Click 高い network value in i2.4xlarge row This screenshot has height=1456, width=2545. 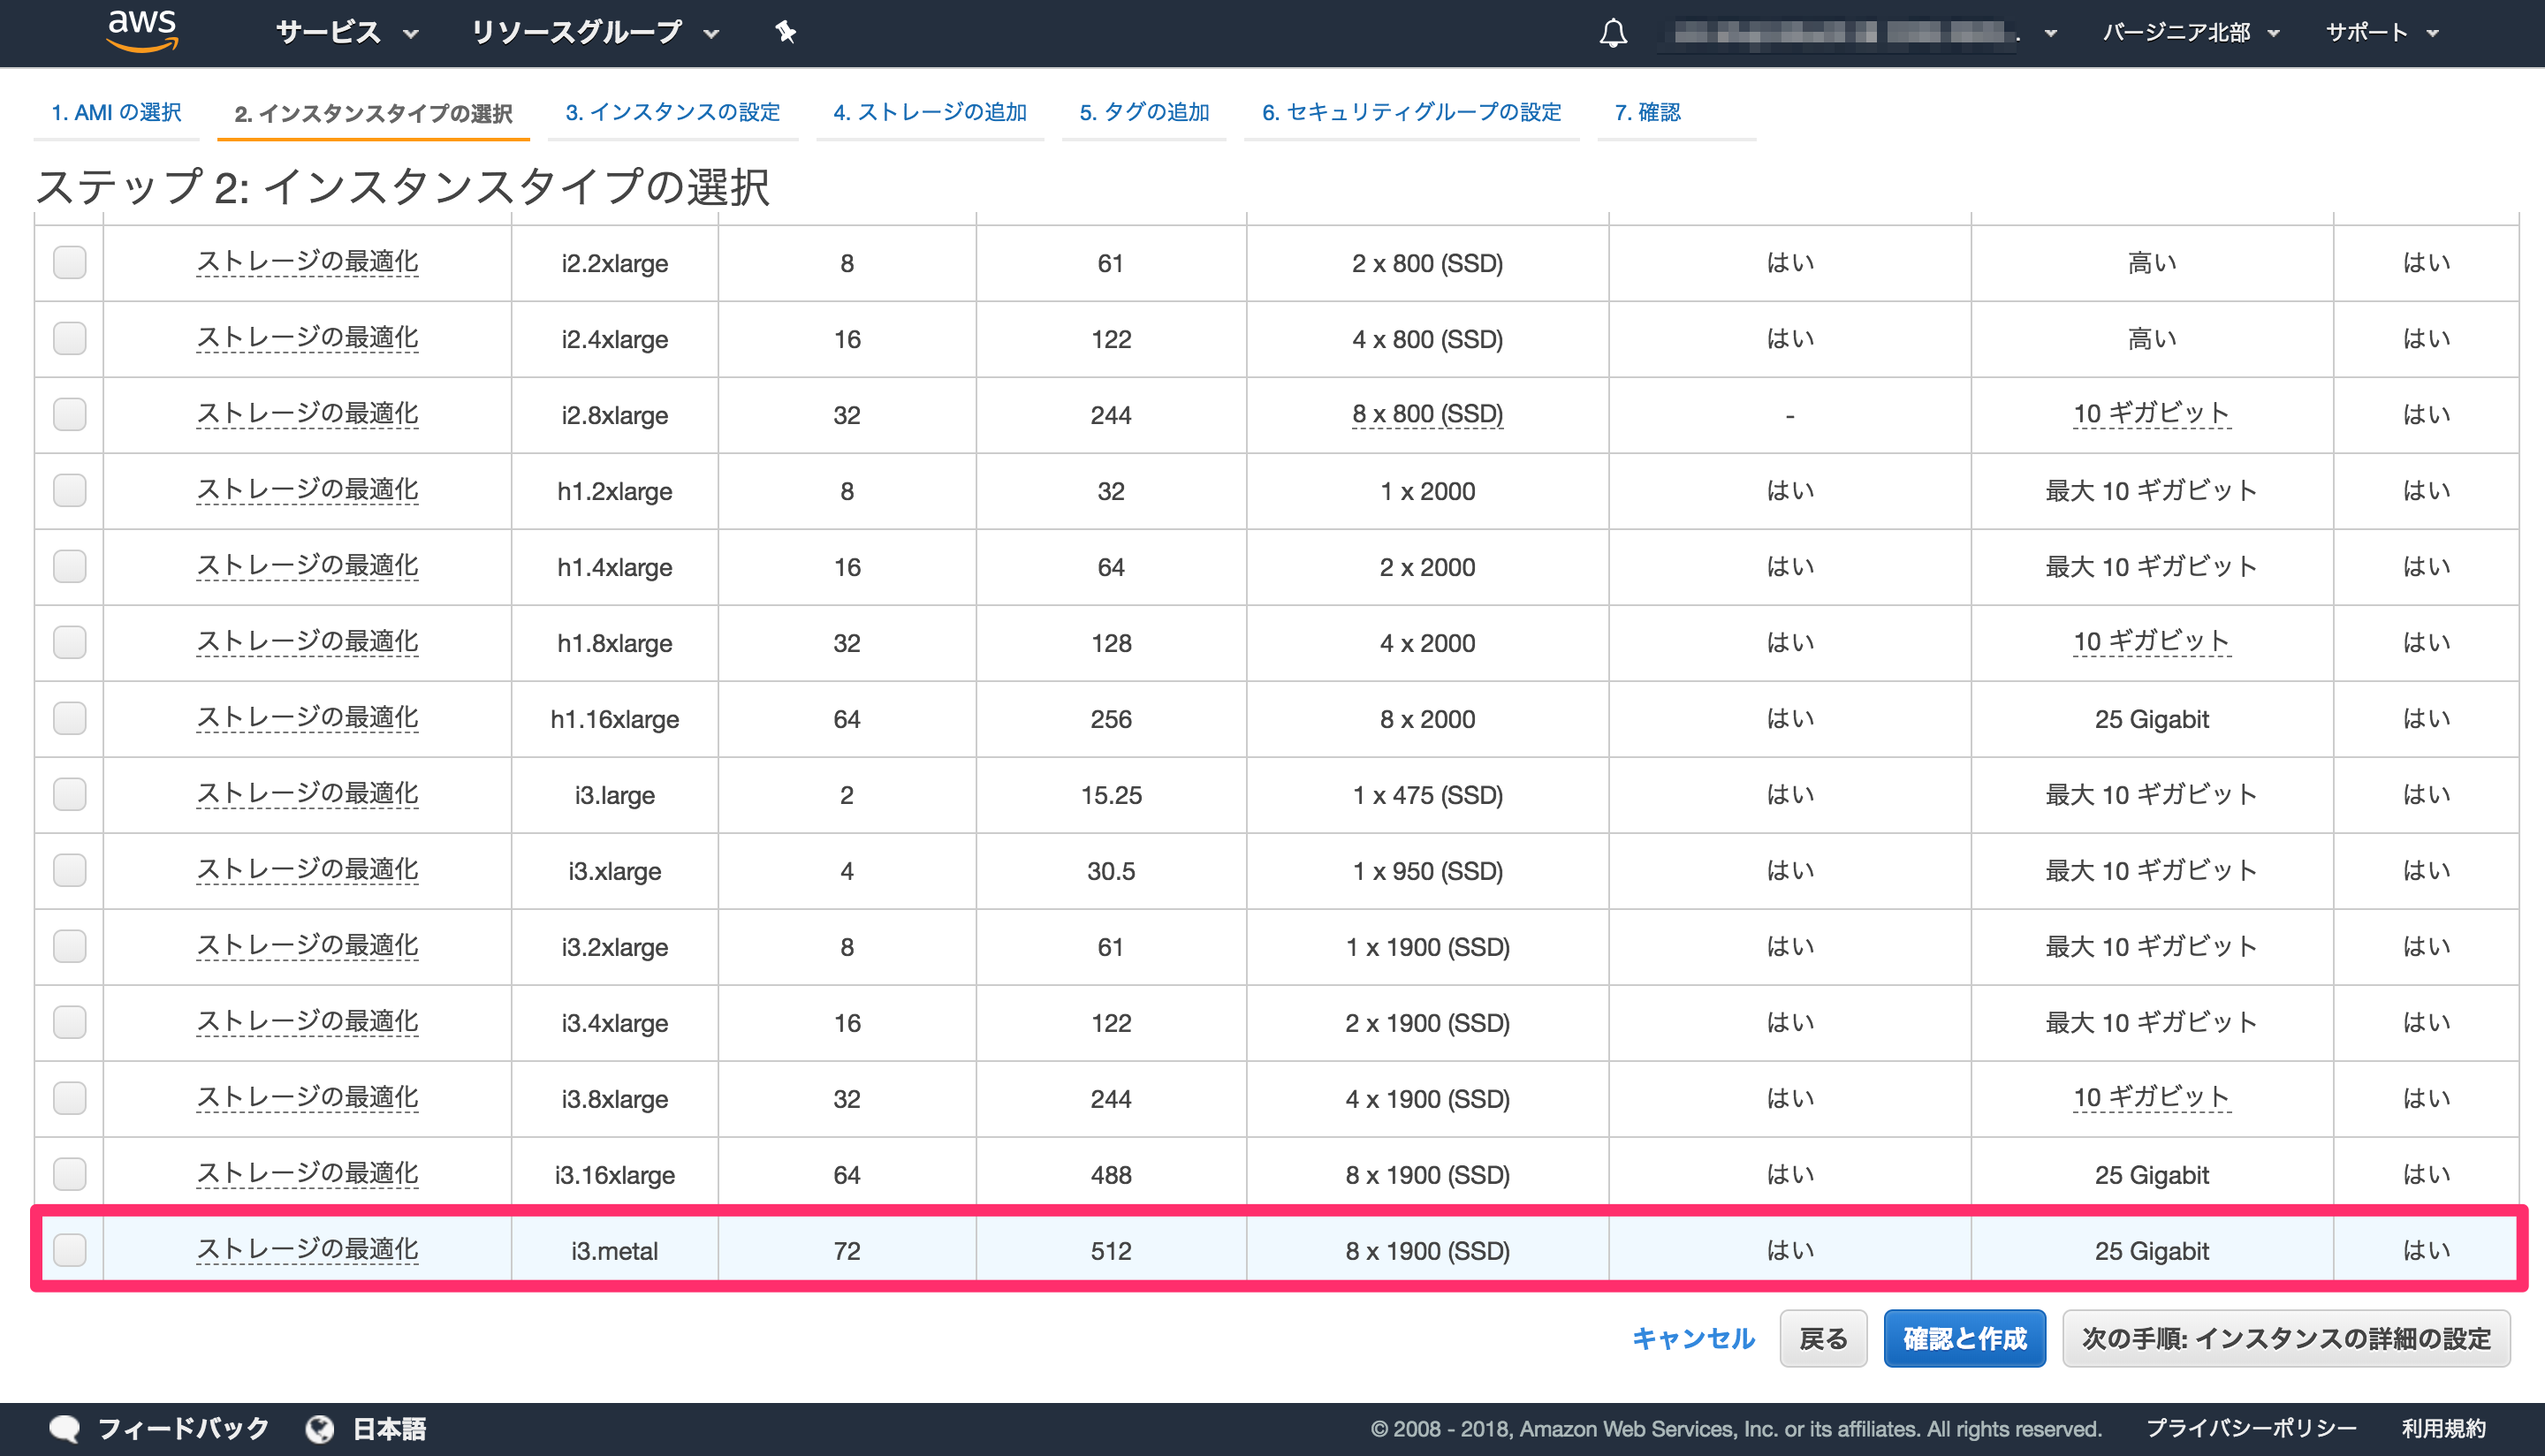(2151, 339)
